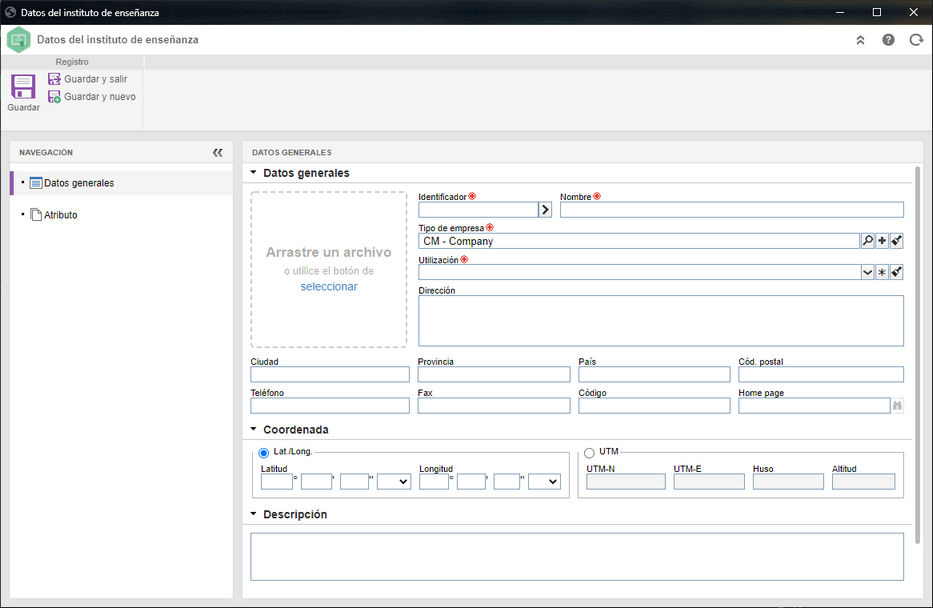Focus the Identificador input field
Viewport: 933px width, 608px height.
(478, 209)
